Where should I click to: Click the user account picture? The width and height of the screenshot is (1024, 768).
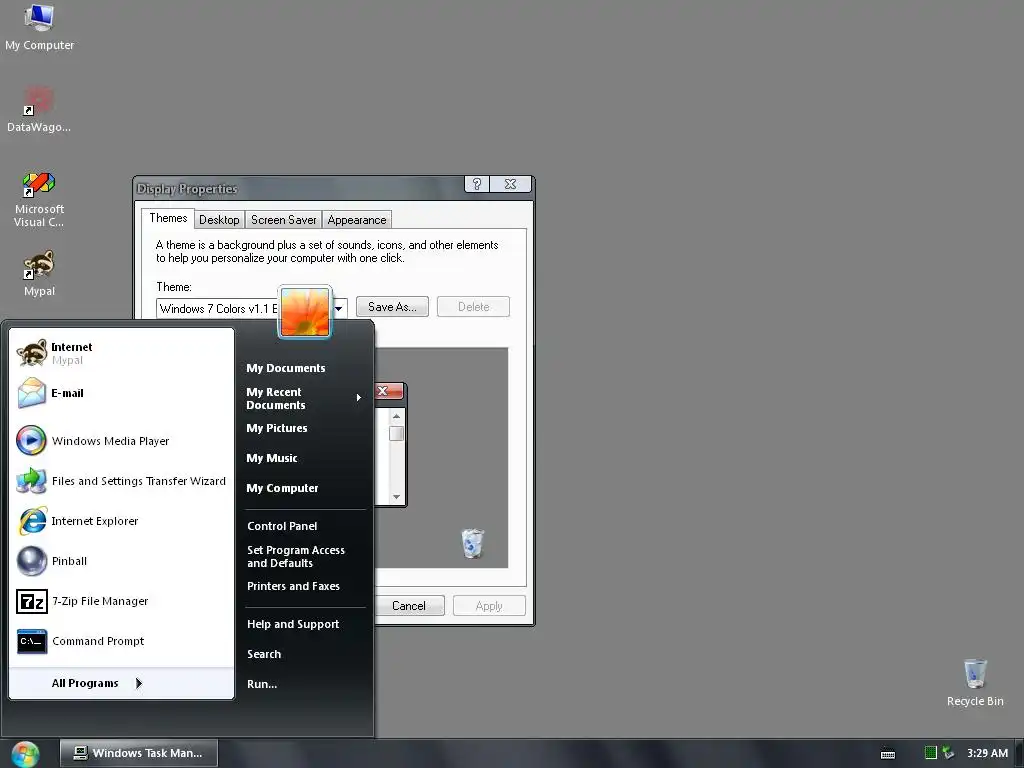[305, 312]
